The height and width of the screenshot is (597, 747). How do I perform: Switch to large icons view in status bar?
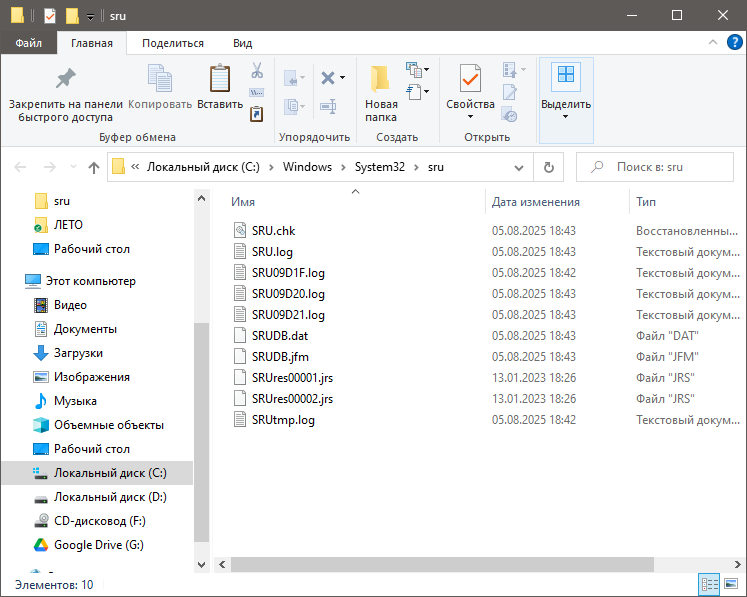tap(731, 584)
